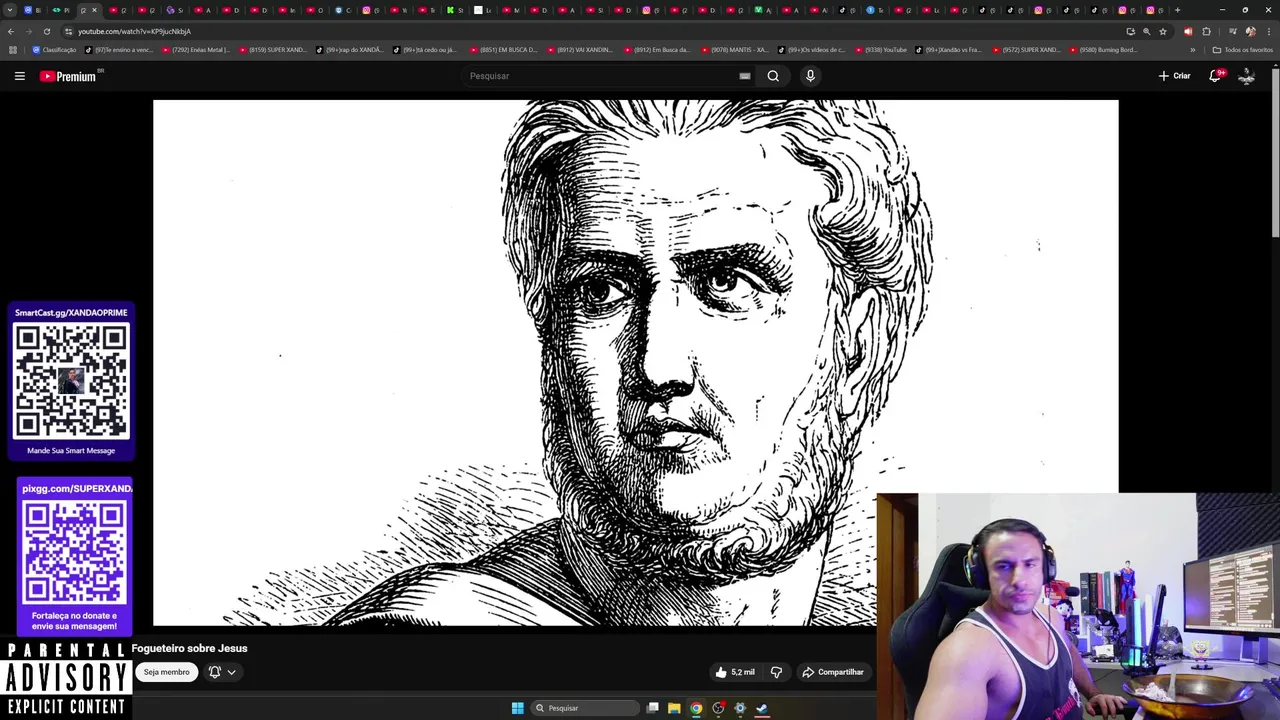Like the video with 5,2 mil likes

click(735, 672)
